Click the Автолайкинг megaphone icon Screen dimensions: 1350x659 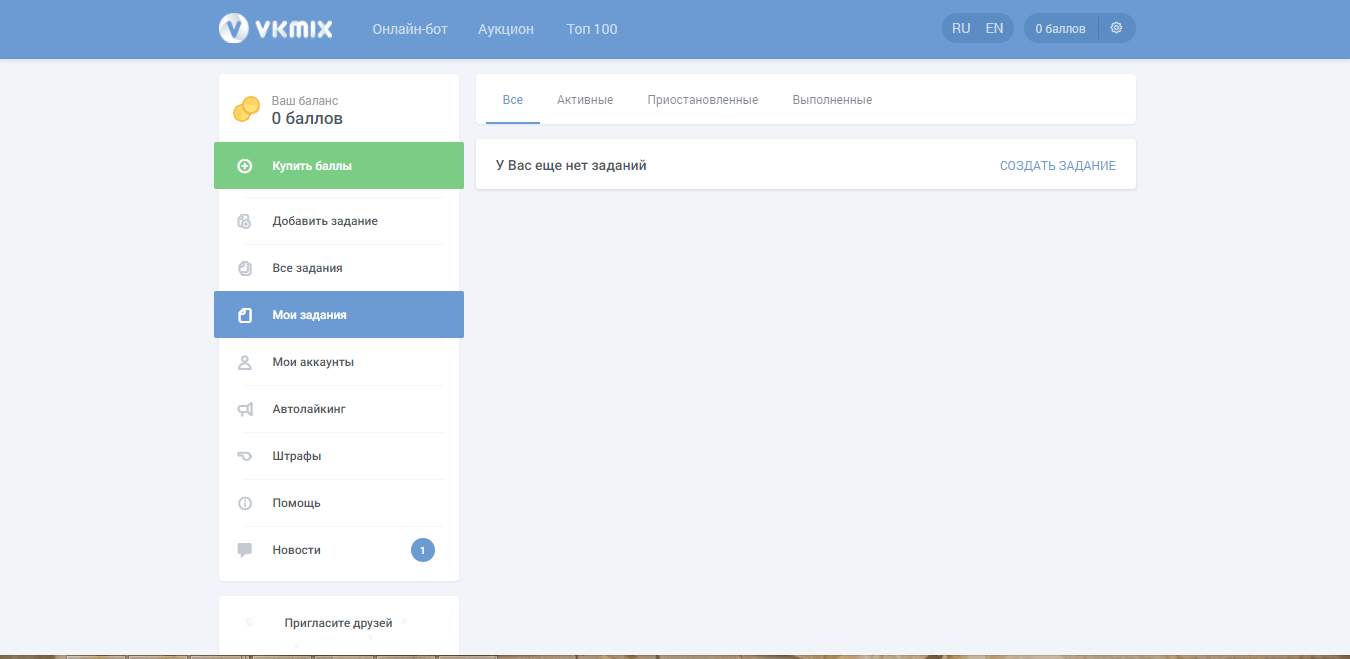[245, 409]
